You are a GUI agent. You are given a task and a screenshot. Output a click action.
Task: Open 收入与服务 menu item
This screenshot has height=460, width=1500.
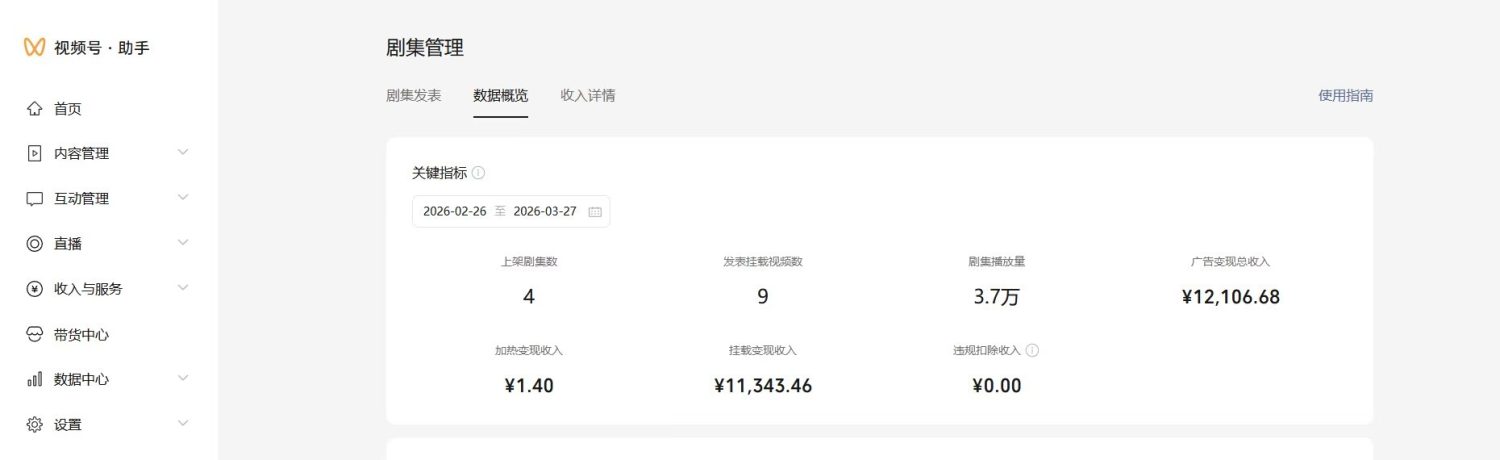(x=88, y=289)
